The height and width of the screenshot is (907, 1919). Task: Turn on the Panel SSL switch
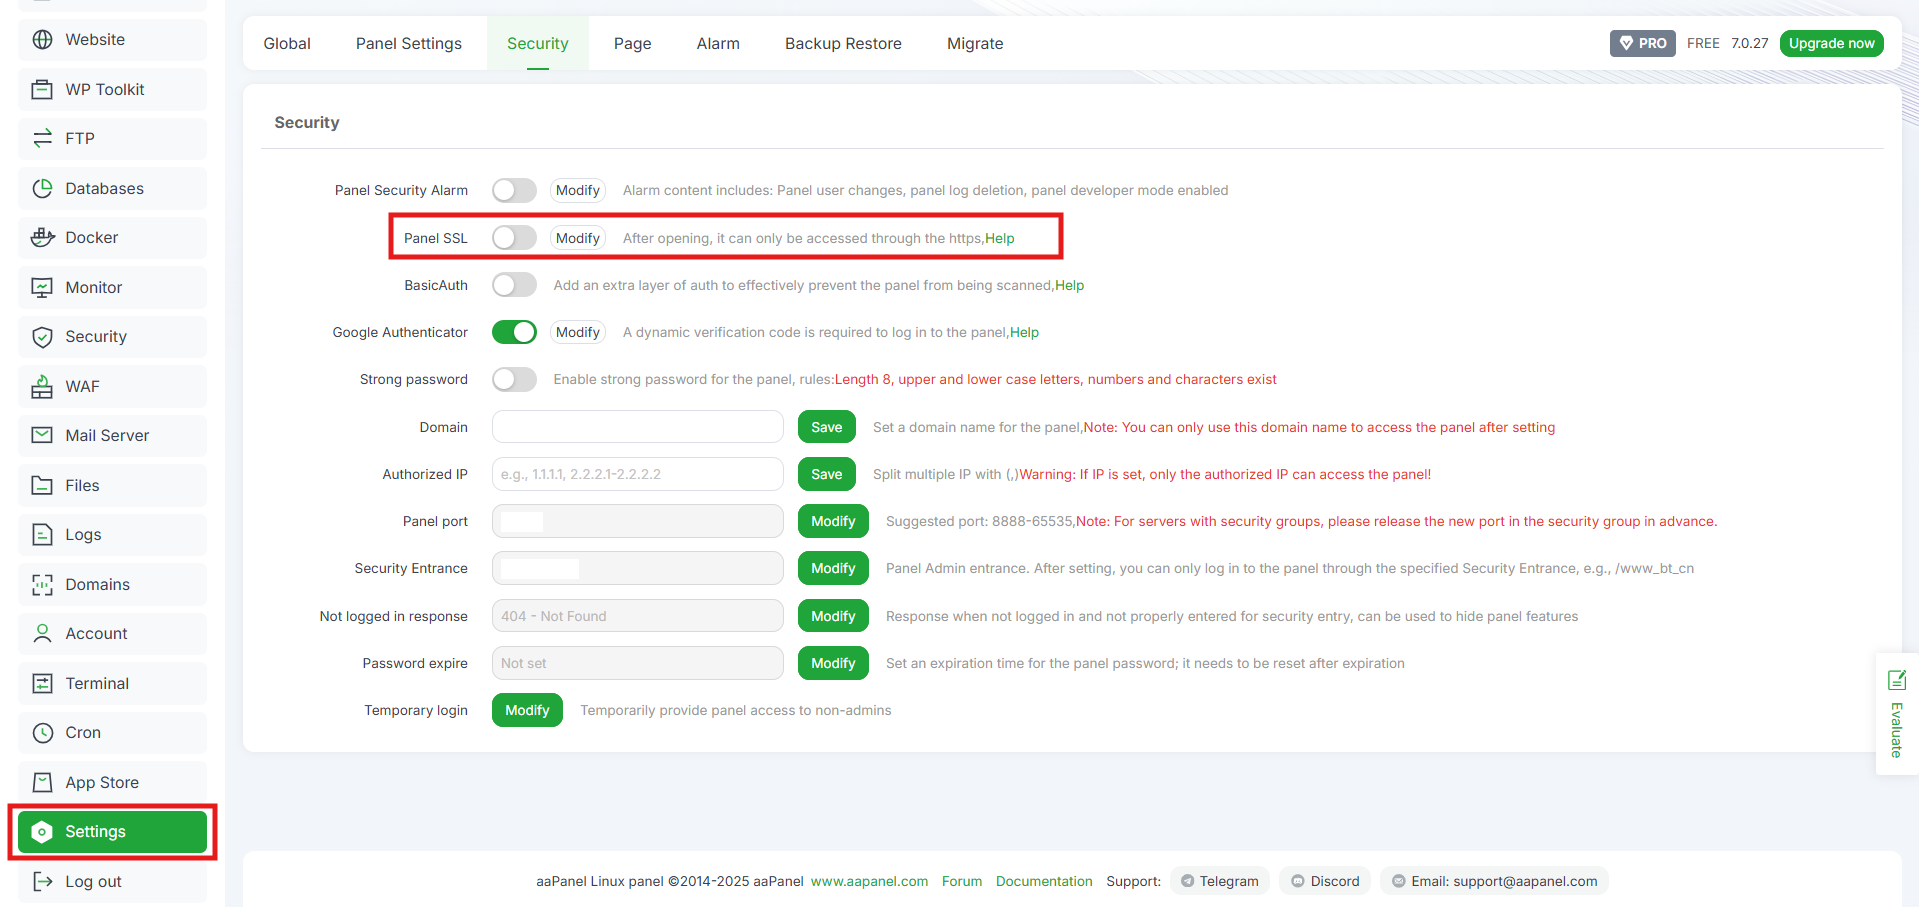pos(514,238)
